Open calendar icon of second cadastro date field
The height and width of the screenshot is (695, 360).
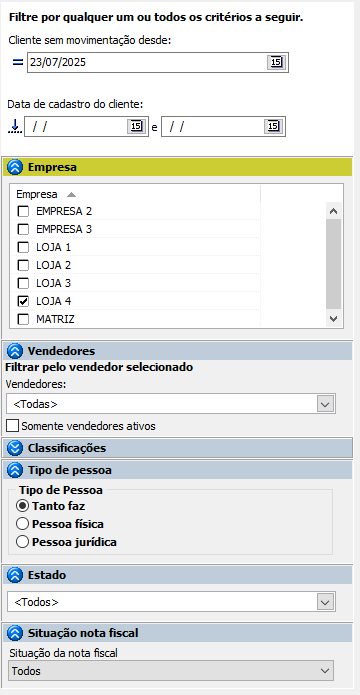(x=274, y=127)
